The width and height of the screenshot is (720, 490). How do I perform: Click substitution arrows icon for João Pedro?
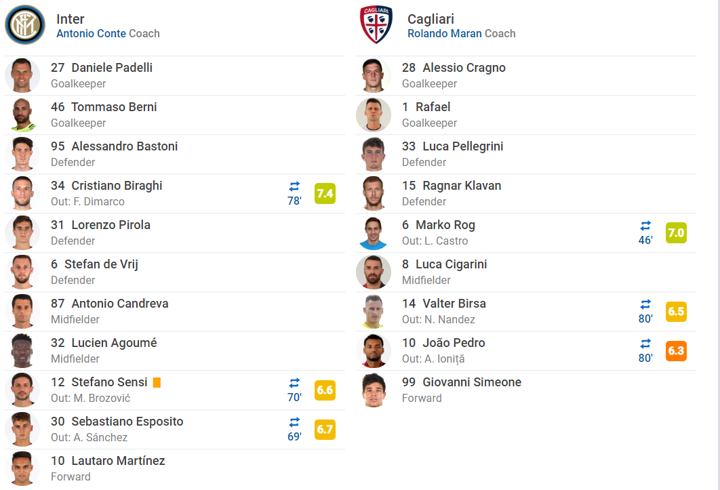coord(646,343)
